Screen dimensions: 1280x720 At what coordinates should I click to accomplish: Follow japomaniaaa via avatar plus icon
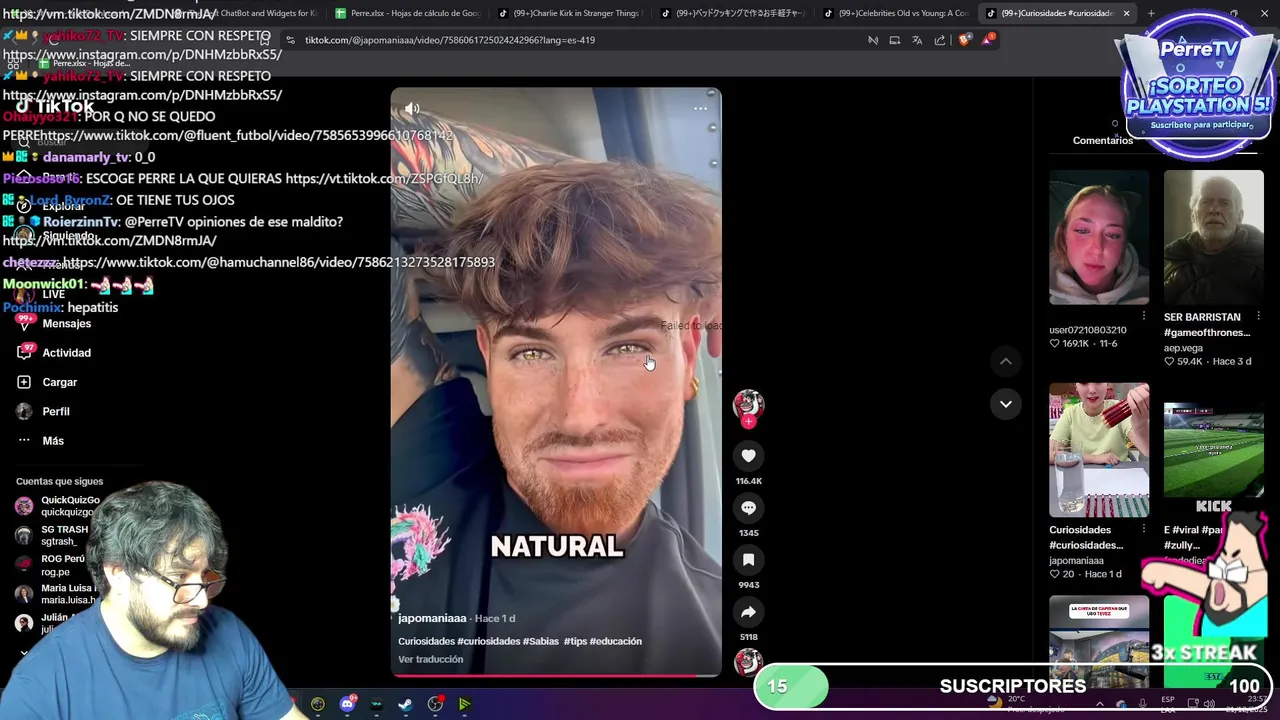(748, 422)
